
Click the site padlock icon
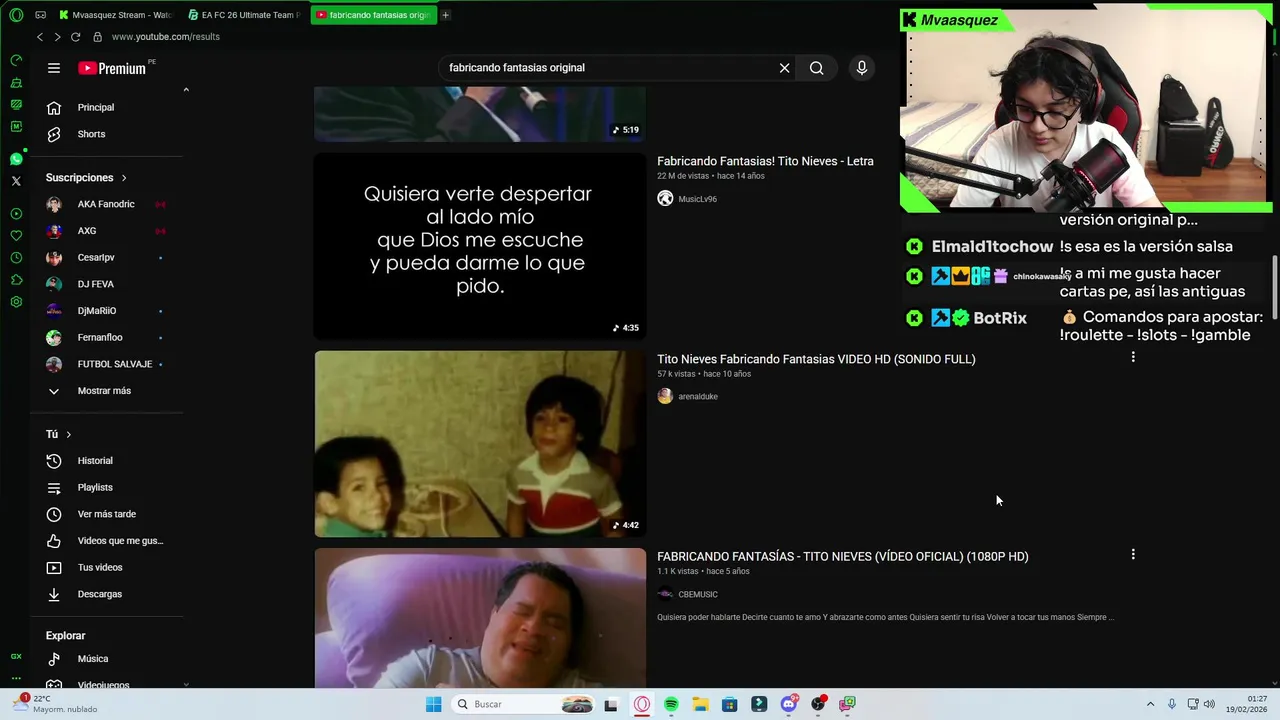97,37
